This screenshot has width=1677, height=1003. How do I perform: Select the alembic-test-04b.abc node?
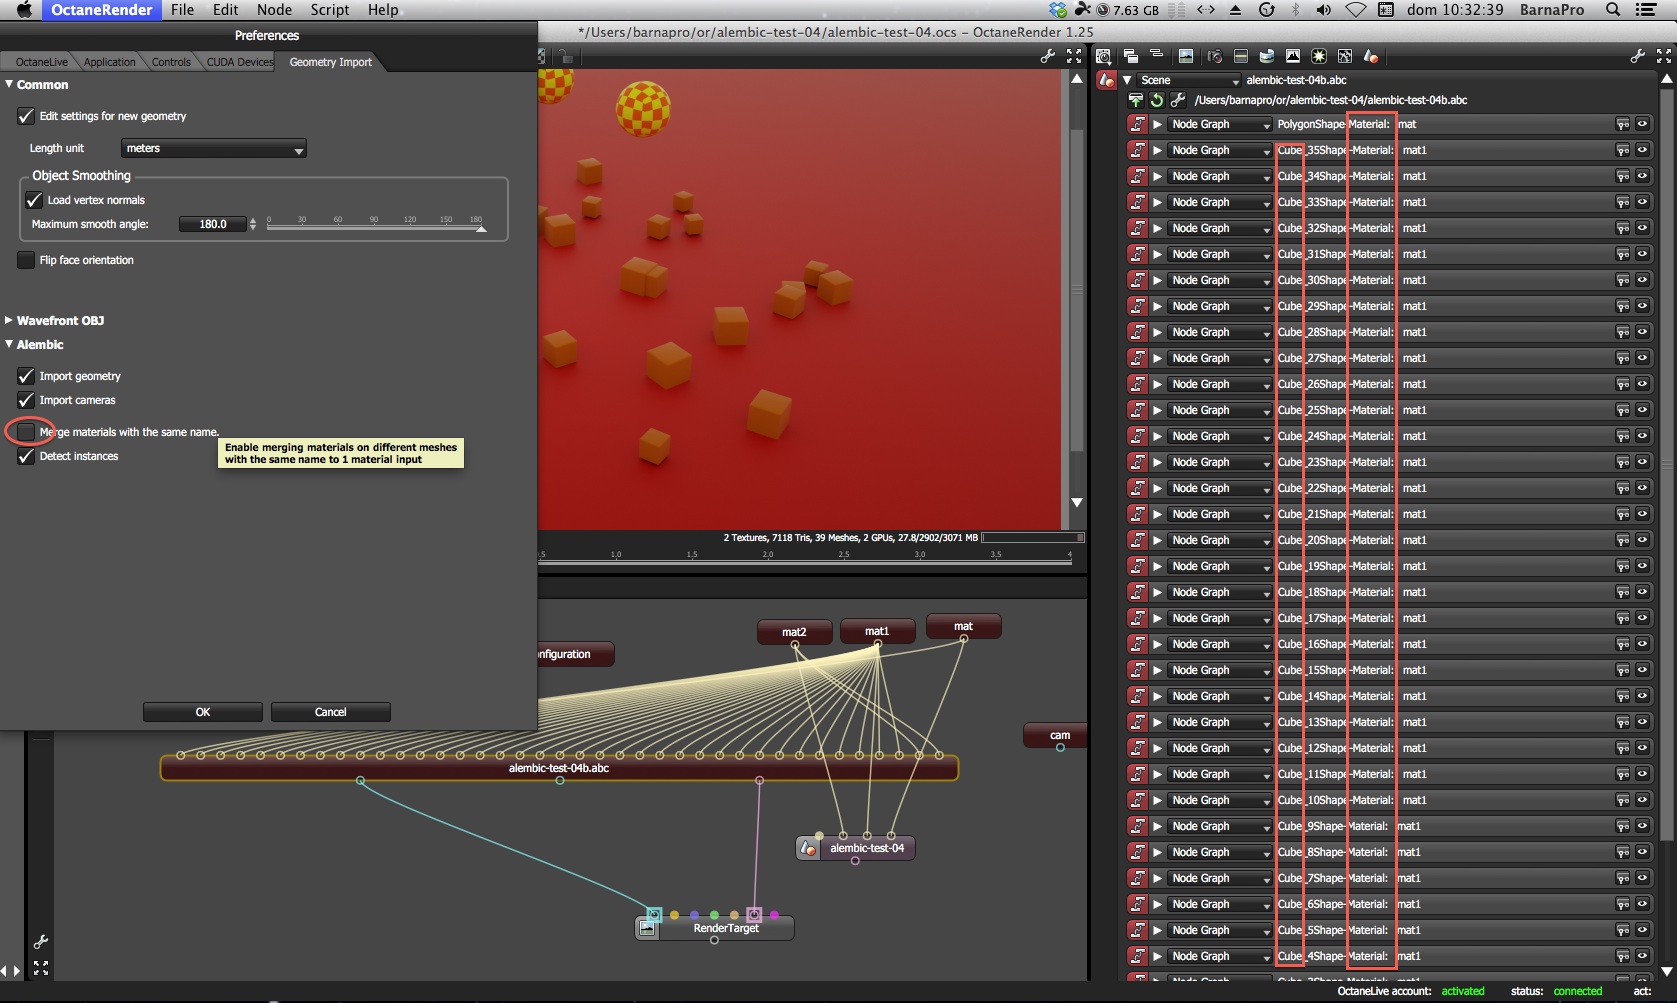click(559, 768)
